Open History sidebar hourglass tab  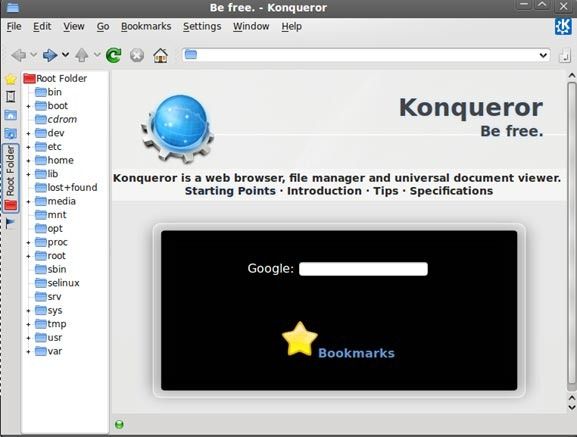[11, 96]
